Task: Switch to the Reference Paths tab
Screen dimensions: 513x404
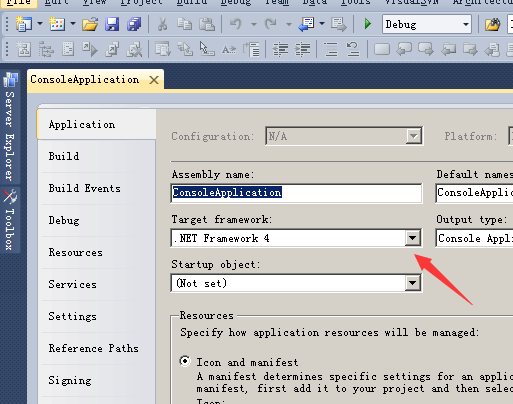Action: pos(93,348)
